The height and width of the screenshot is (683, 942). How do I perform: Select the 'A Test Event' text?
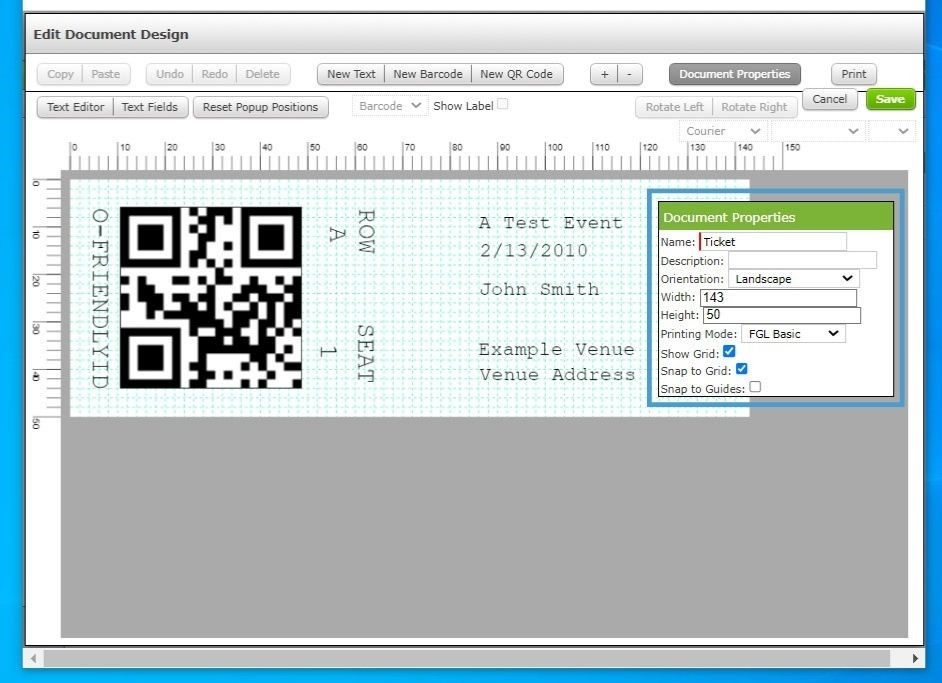550,223
